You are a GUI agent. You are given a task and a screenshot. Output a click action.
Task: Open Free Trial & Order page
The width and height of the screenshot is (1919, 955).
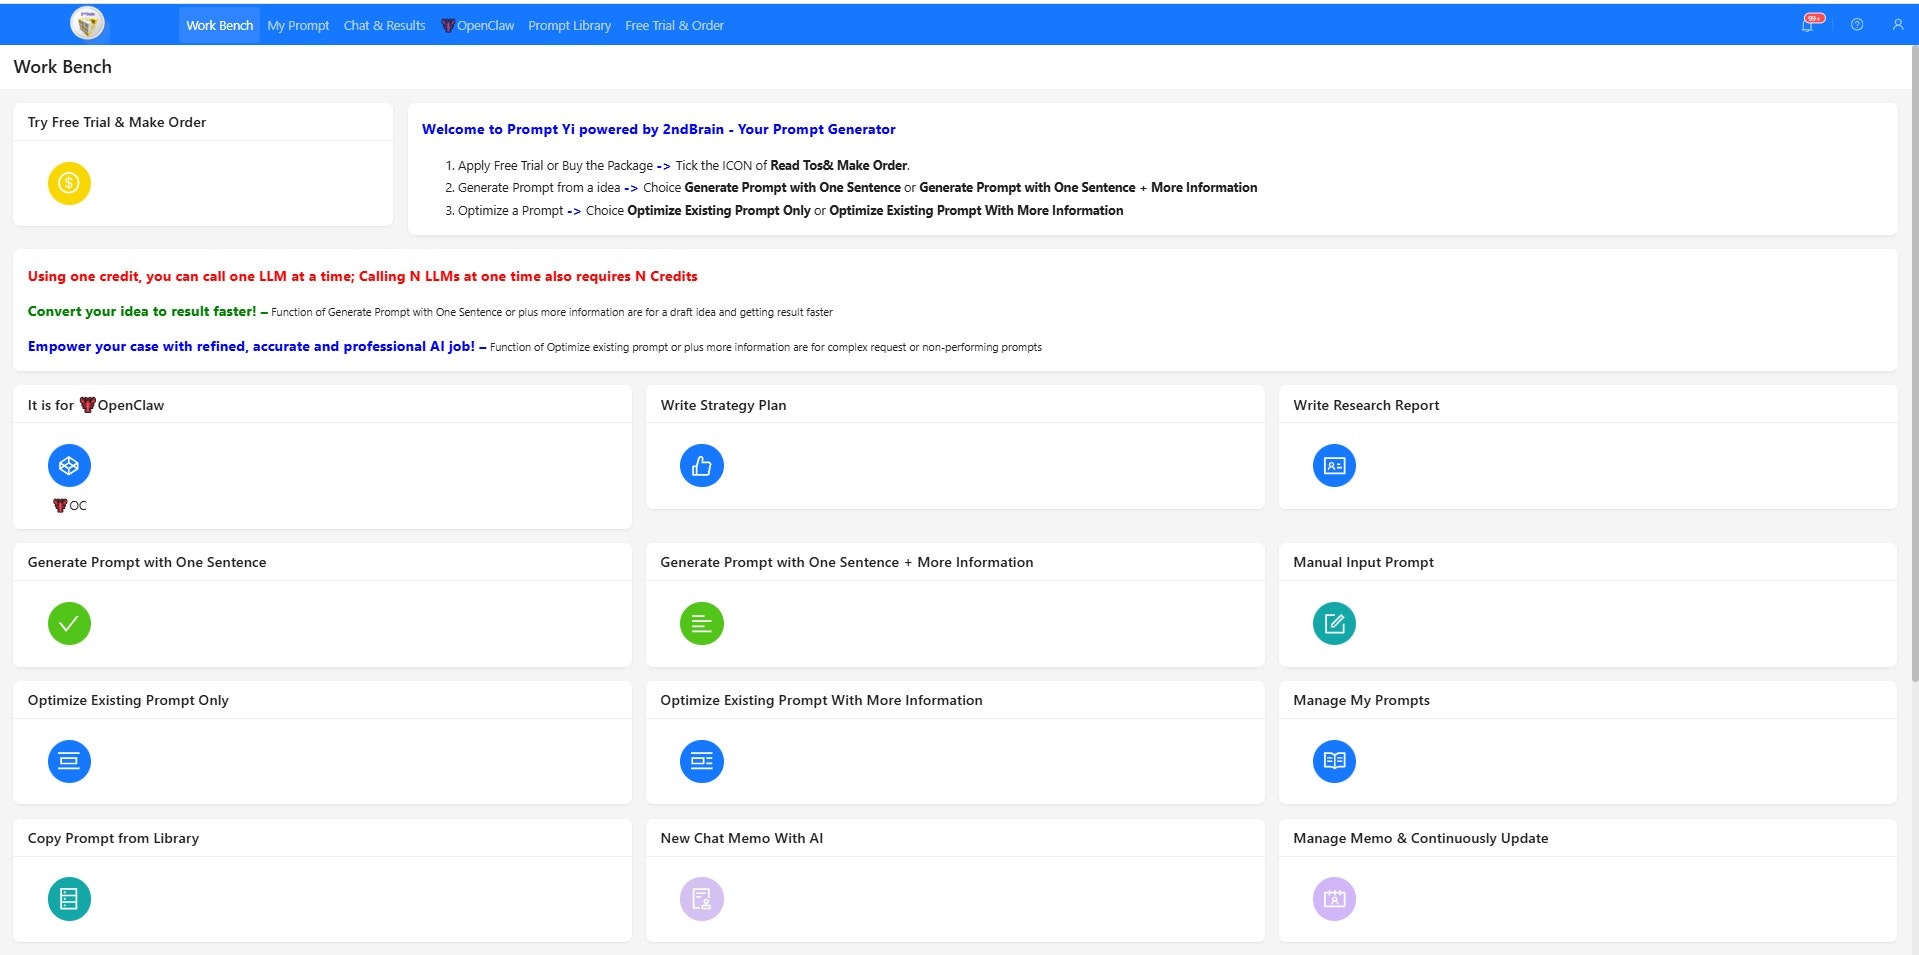pos(674,25)
